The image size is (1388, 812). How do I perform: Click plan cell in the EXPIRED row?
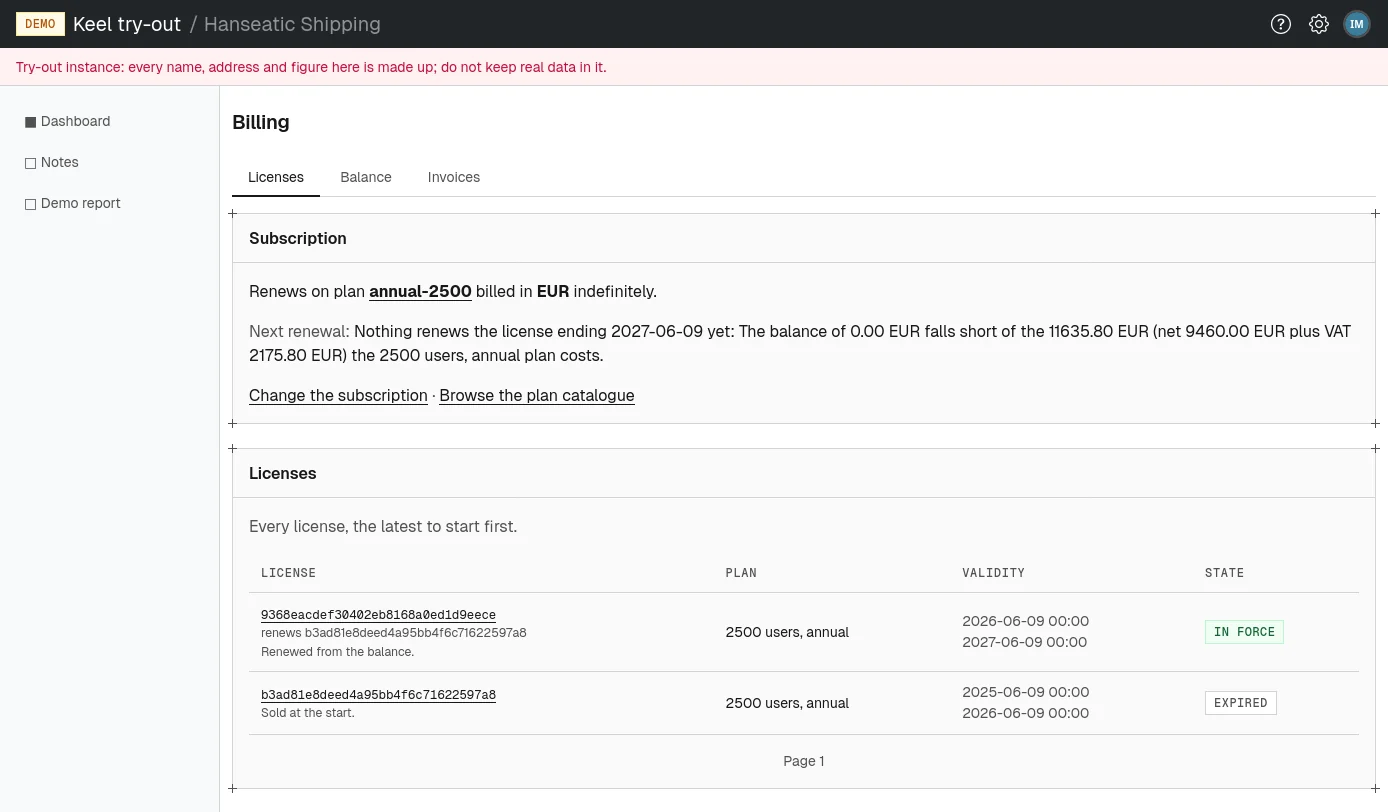[787, 703]
